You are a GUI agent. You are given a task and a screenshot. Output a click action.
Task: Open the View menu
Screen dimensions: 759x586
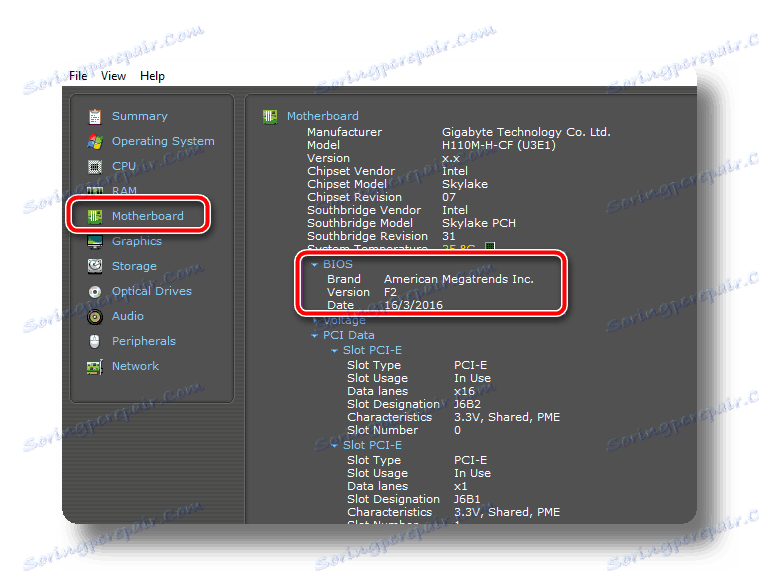point(113,76)
